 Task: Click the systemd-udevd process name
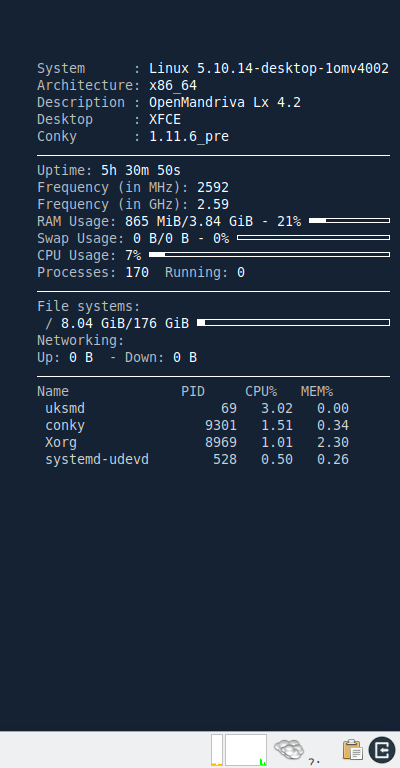[x=97, y=459]
